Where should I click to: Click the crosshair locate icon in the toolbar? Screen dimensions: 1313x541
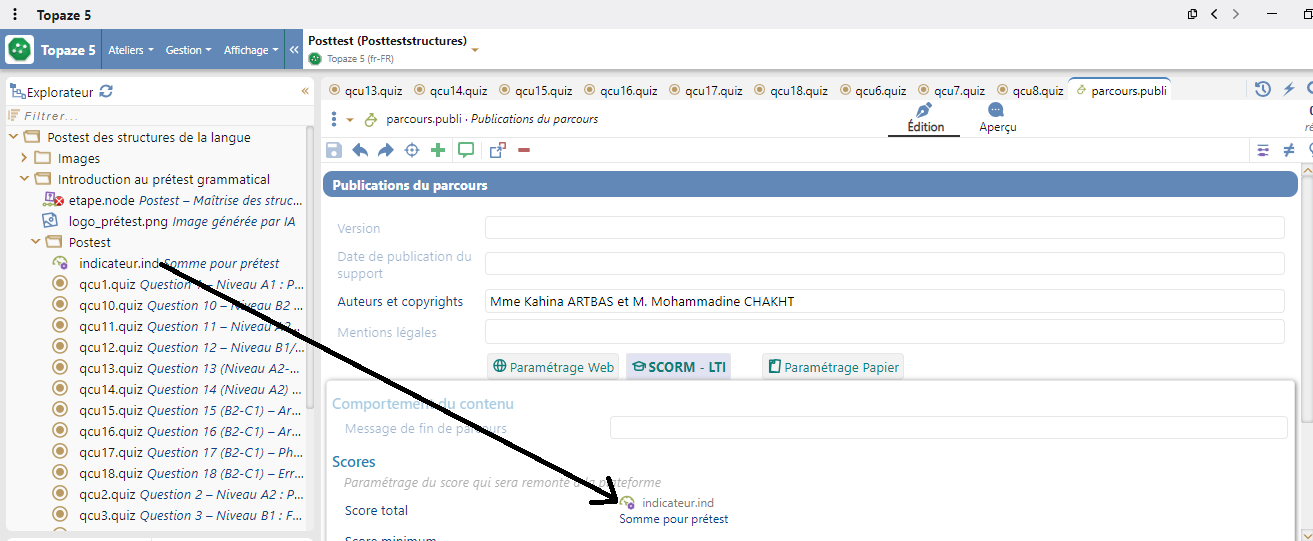coord(411,150)
